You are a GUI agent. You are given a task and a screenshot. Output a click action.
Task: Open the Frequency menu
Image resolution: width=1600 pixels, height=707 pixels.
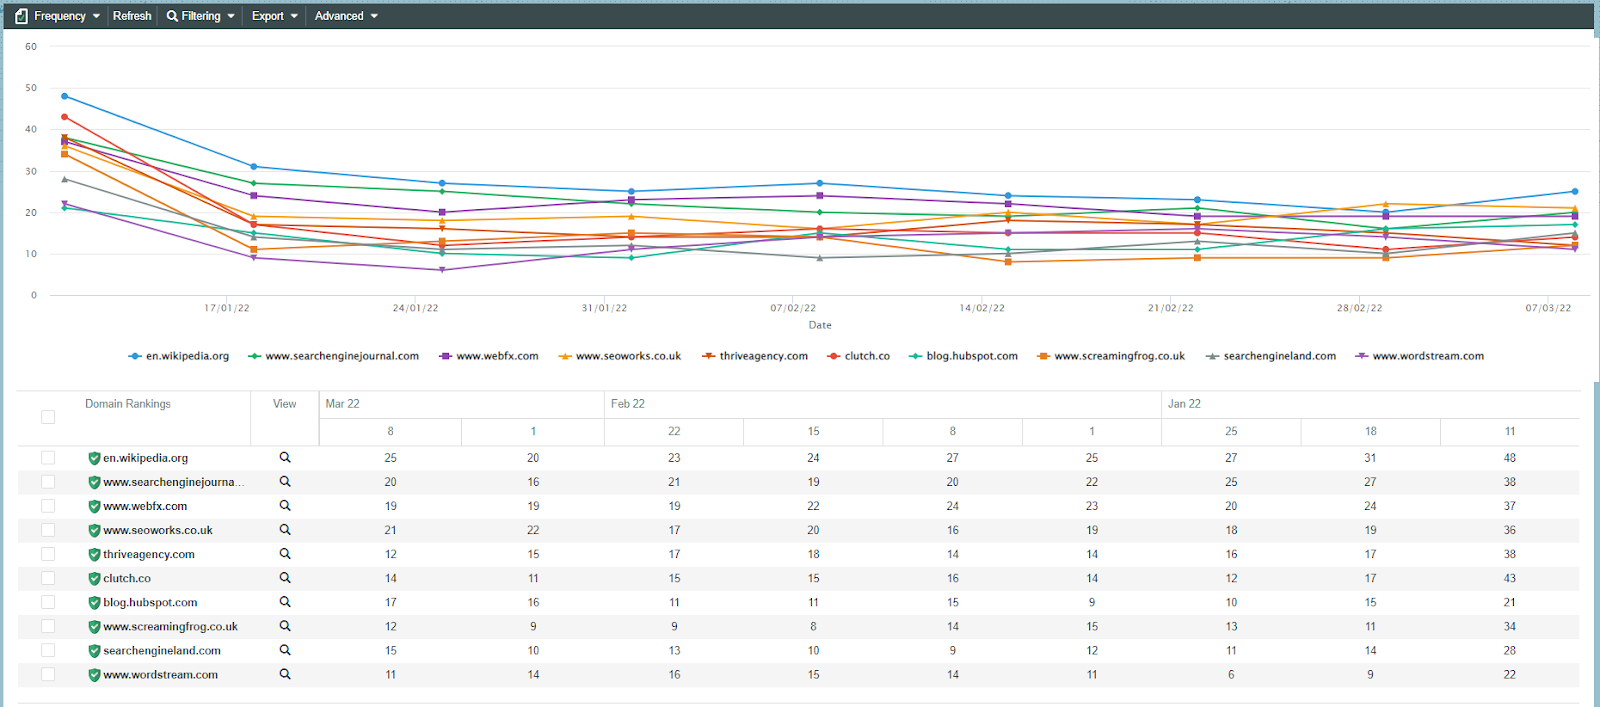pos(58,16)
